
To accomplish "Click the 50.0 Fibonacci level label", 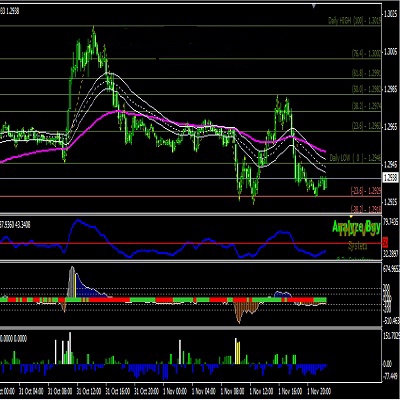I will (x=366, y=89).
